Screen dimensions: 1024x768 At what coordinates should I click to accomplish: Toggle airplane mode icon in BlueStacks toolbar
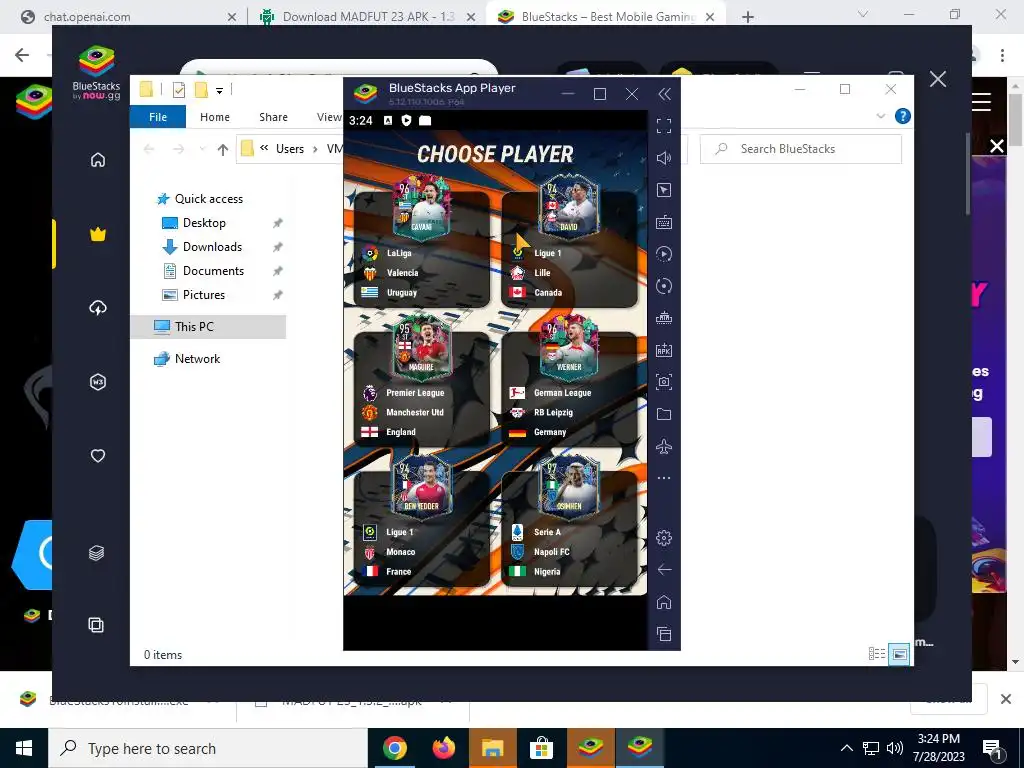[664, 446]
